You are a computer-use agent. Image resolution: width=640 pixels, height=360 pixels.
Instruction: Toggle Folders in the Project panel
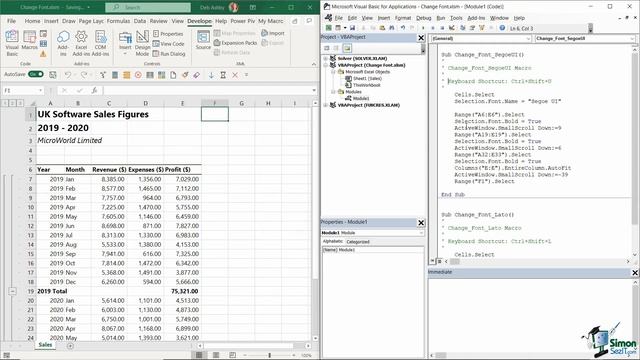tap(347, 48)
